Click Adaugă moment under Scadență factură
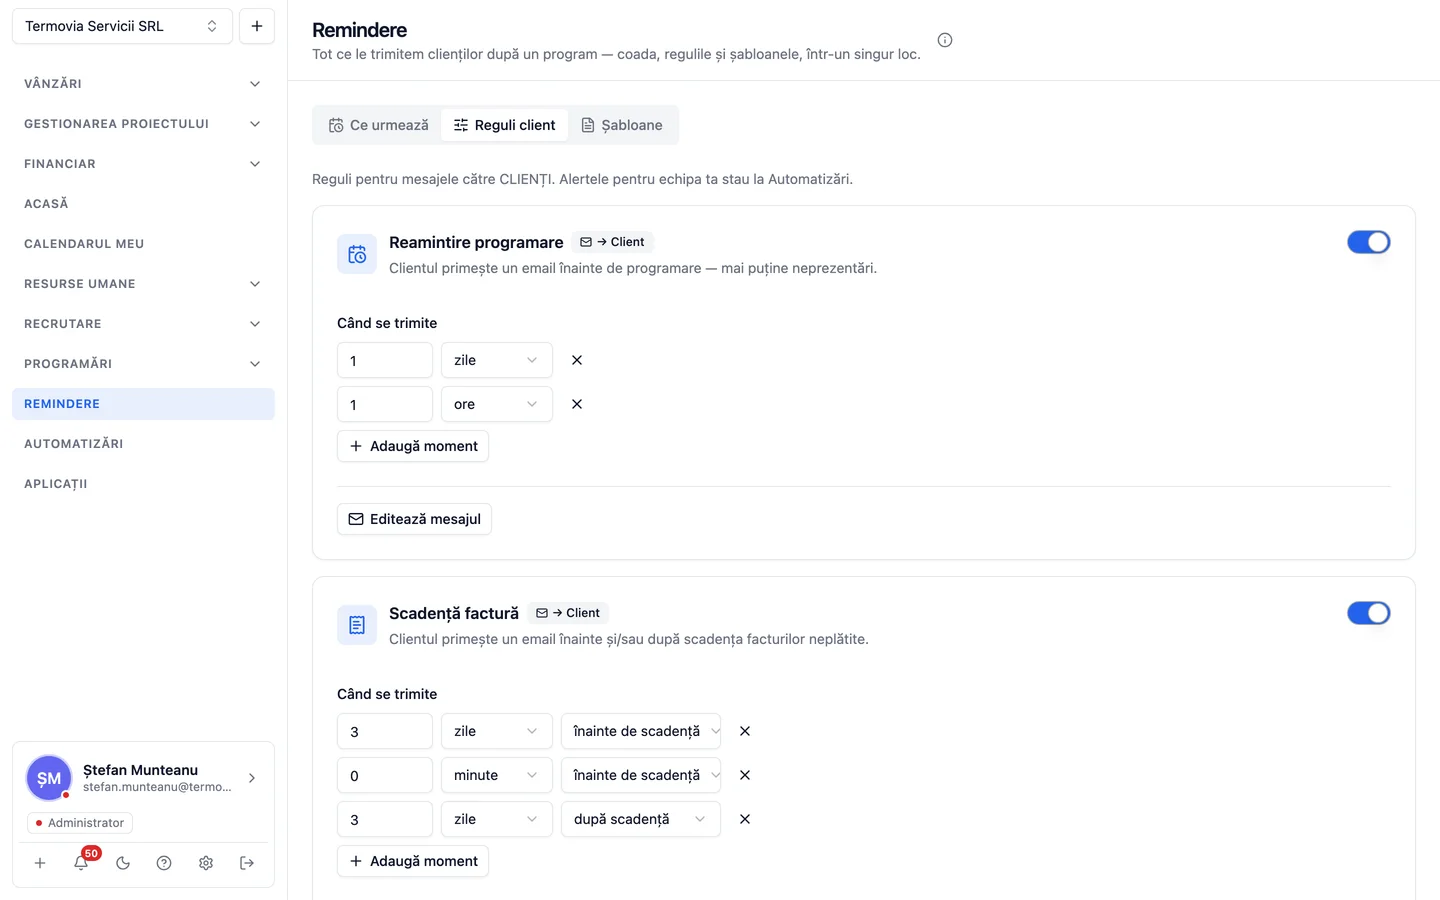 pos(413,861)
